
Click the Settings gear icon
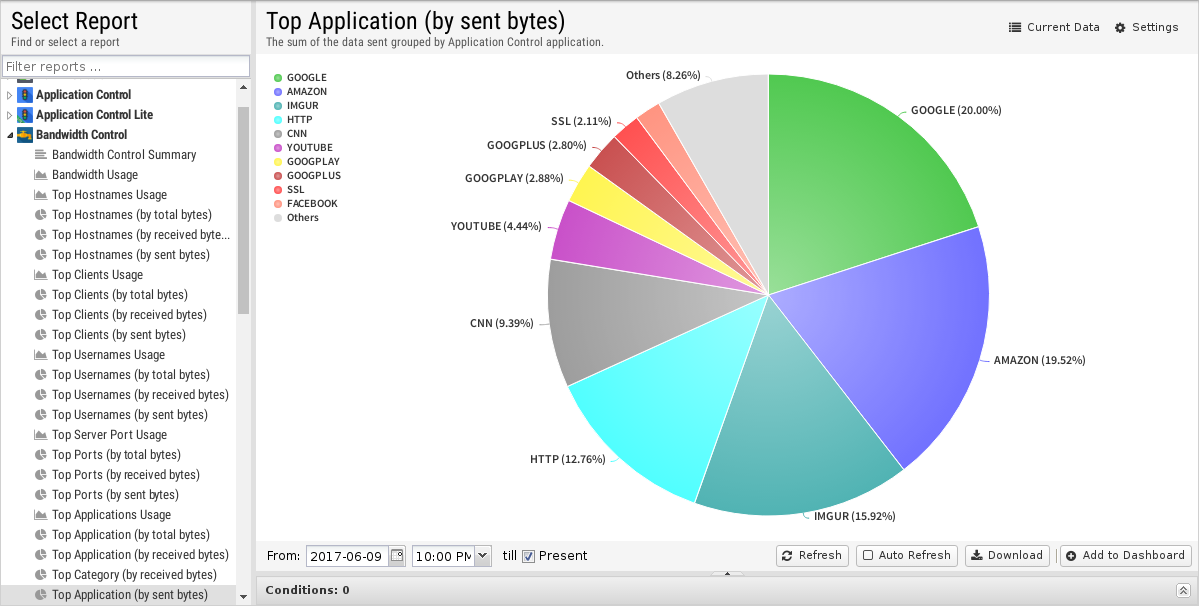[x=1120, y=28]
